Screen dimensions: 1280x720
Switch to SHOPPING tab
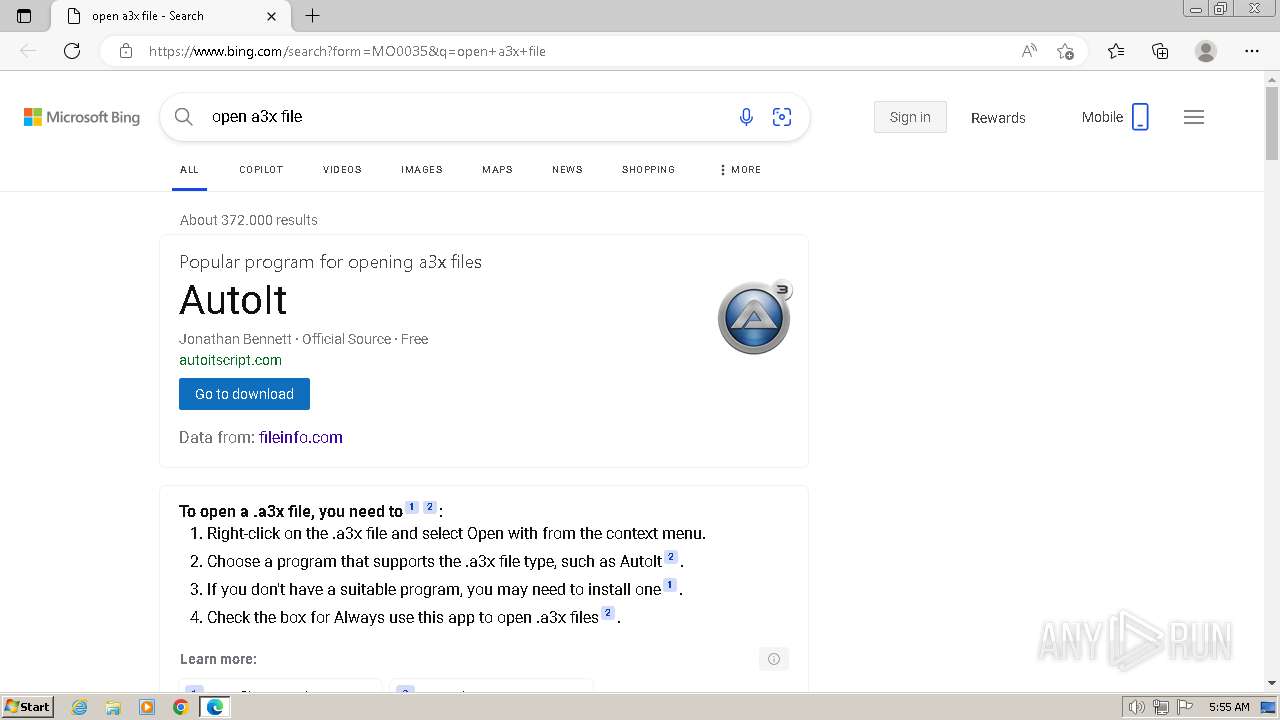coord(648,170)
